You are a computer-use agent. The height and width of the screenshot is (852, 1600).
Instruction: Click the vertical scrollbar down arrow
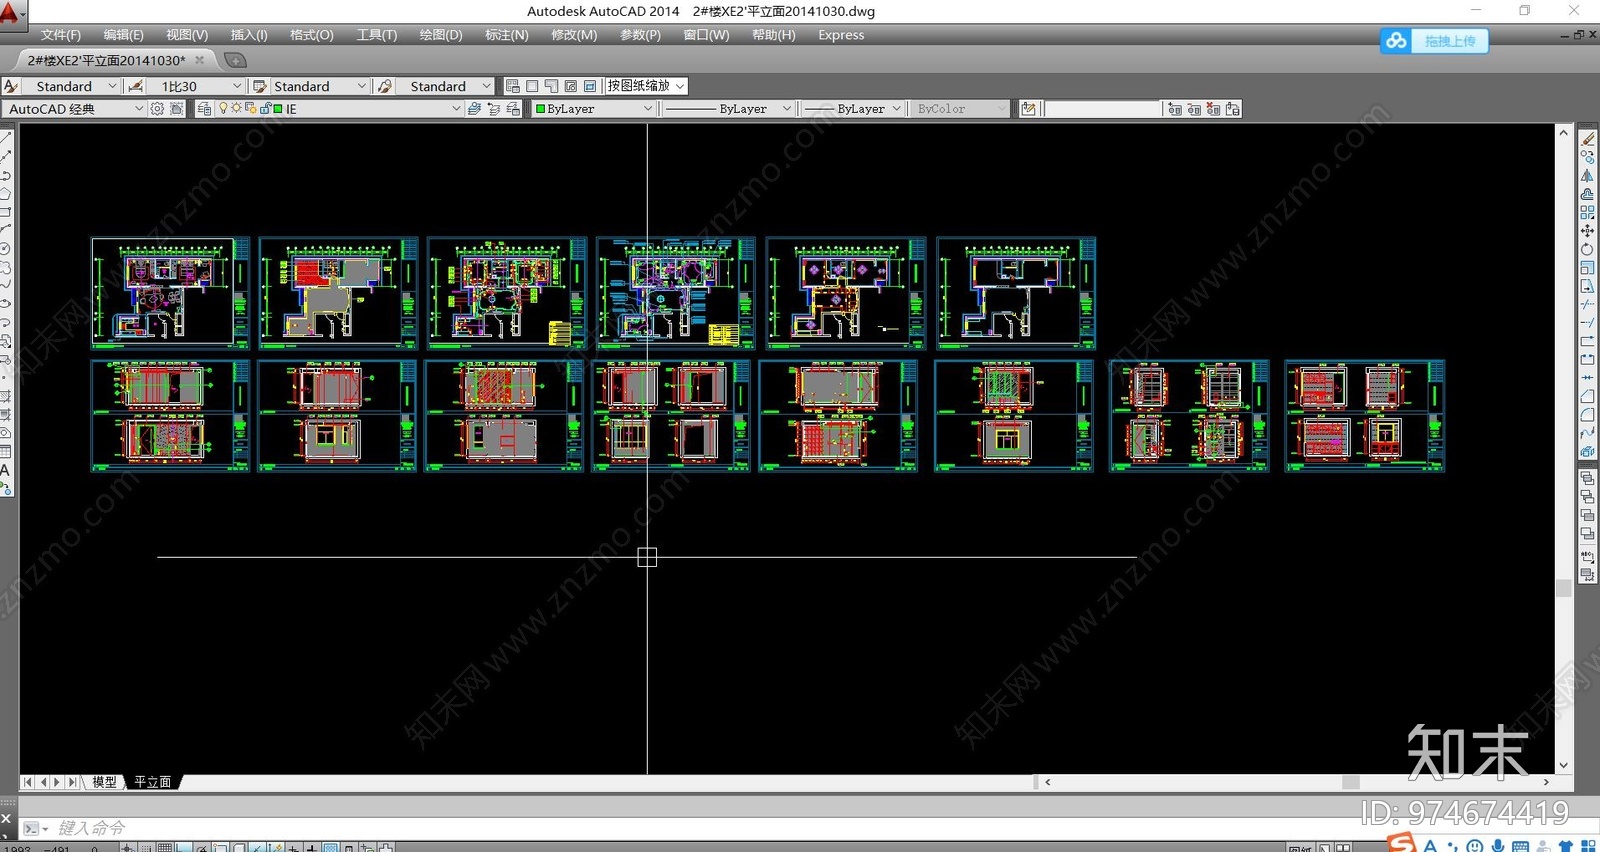1564,766
